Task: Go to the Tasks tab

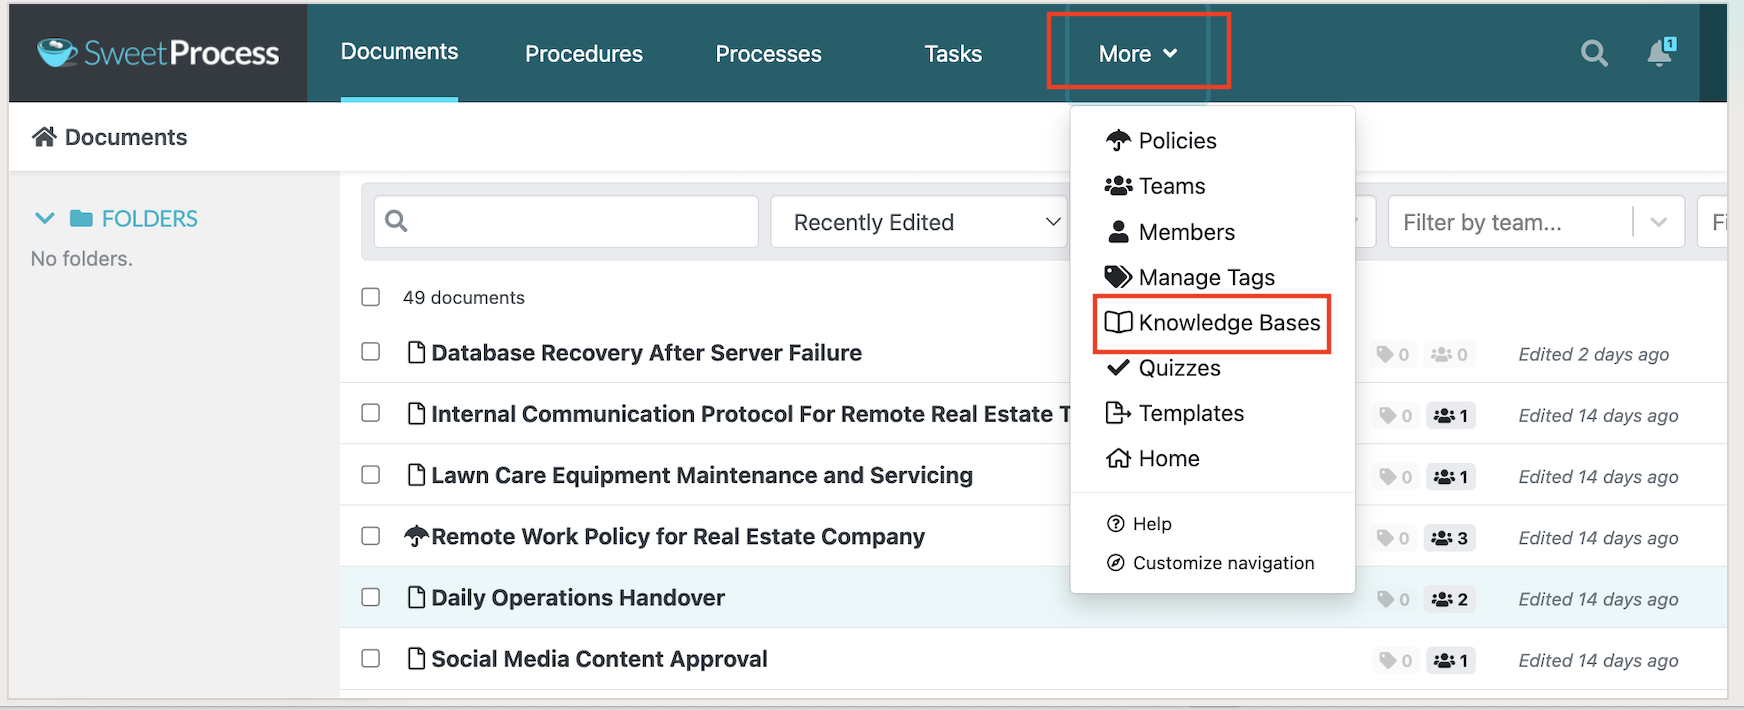Action: coord(953,54)
